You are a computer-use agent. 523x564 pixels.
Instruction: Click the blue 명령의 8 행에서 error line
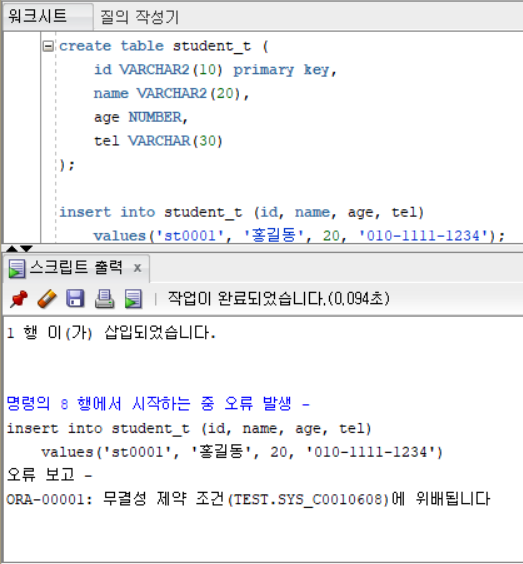coord(158,404)
